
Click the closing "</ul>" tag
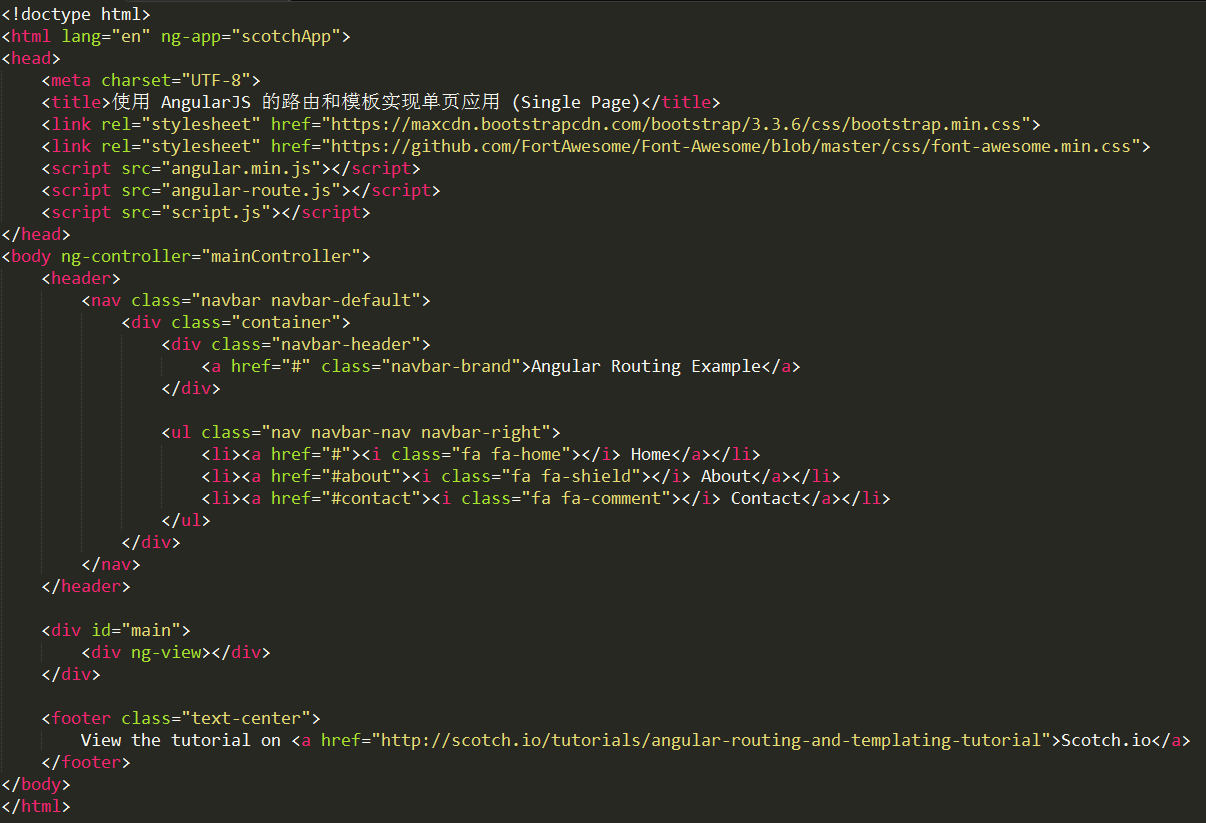(x=186, y=520)
